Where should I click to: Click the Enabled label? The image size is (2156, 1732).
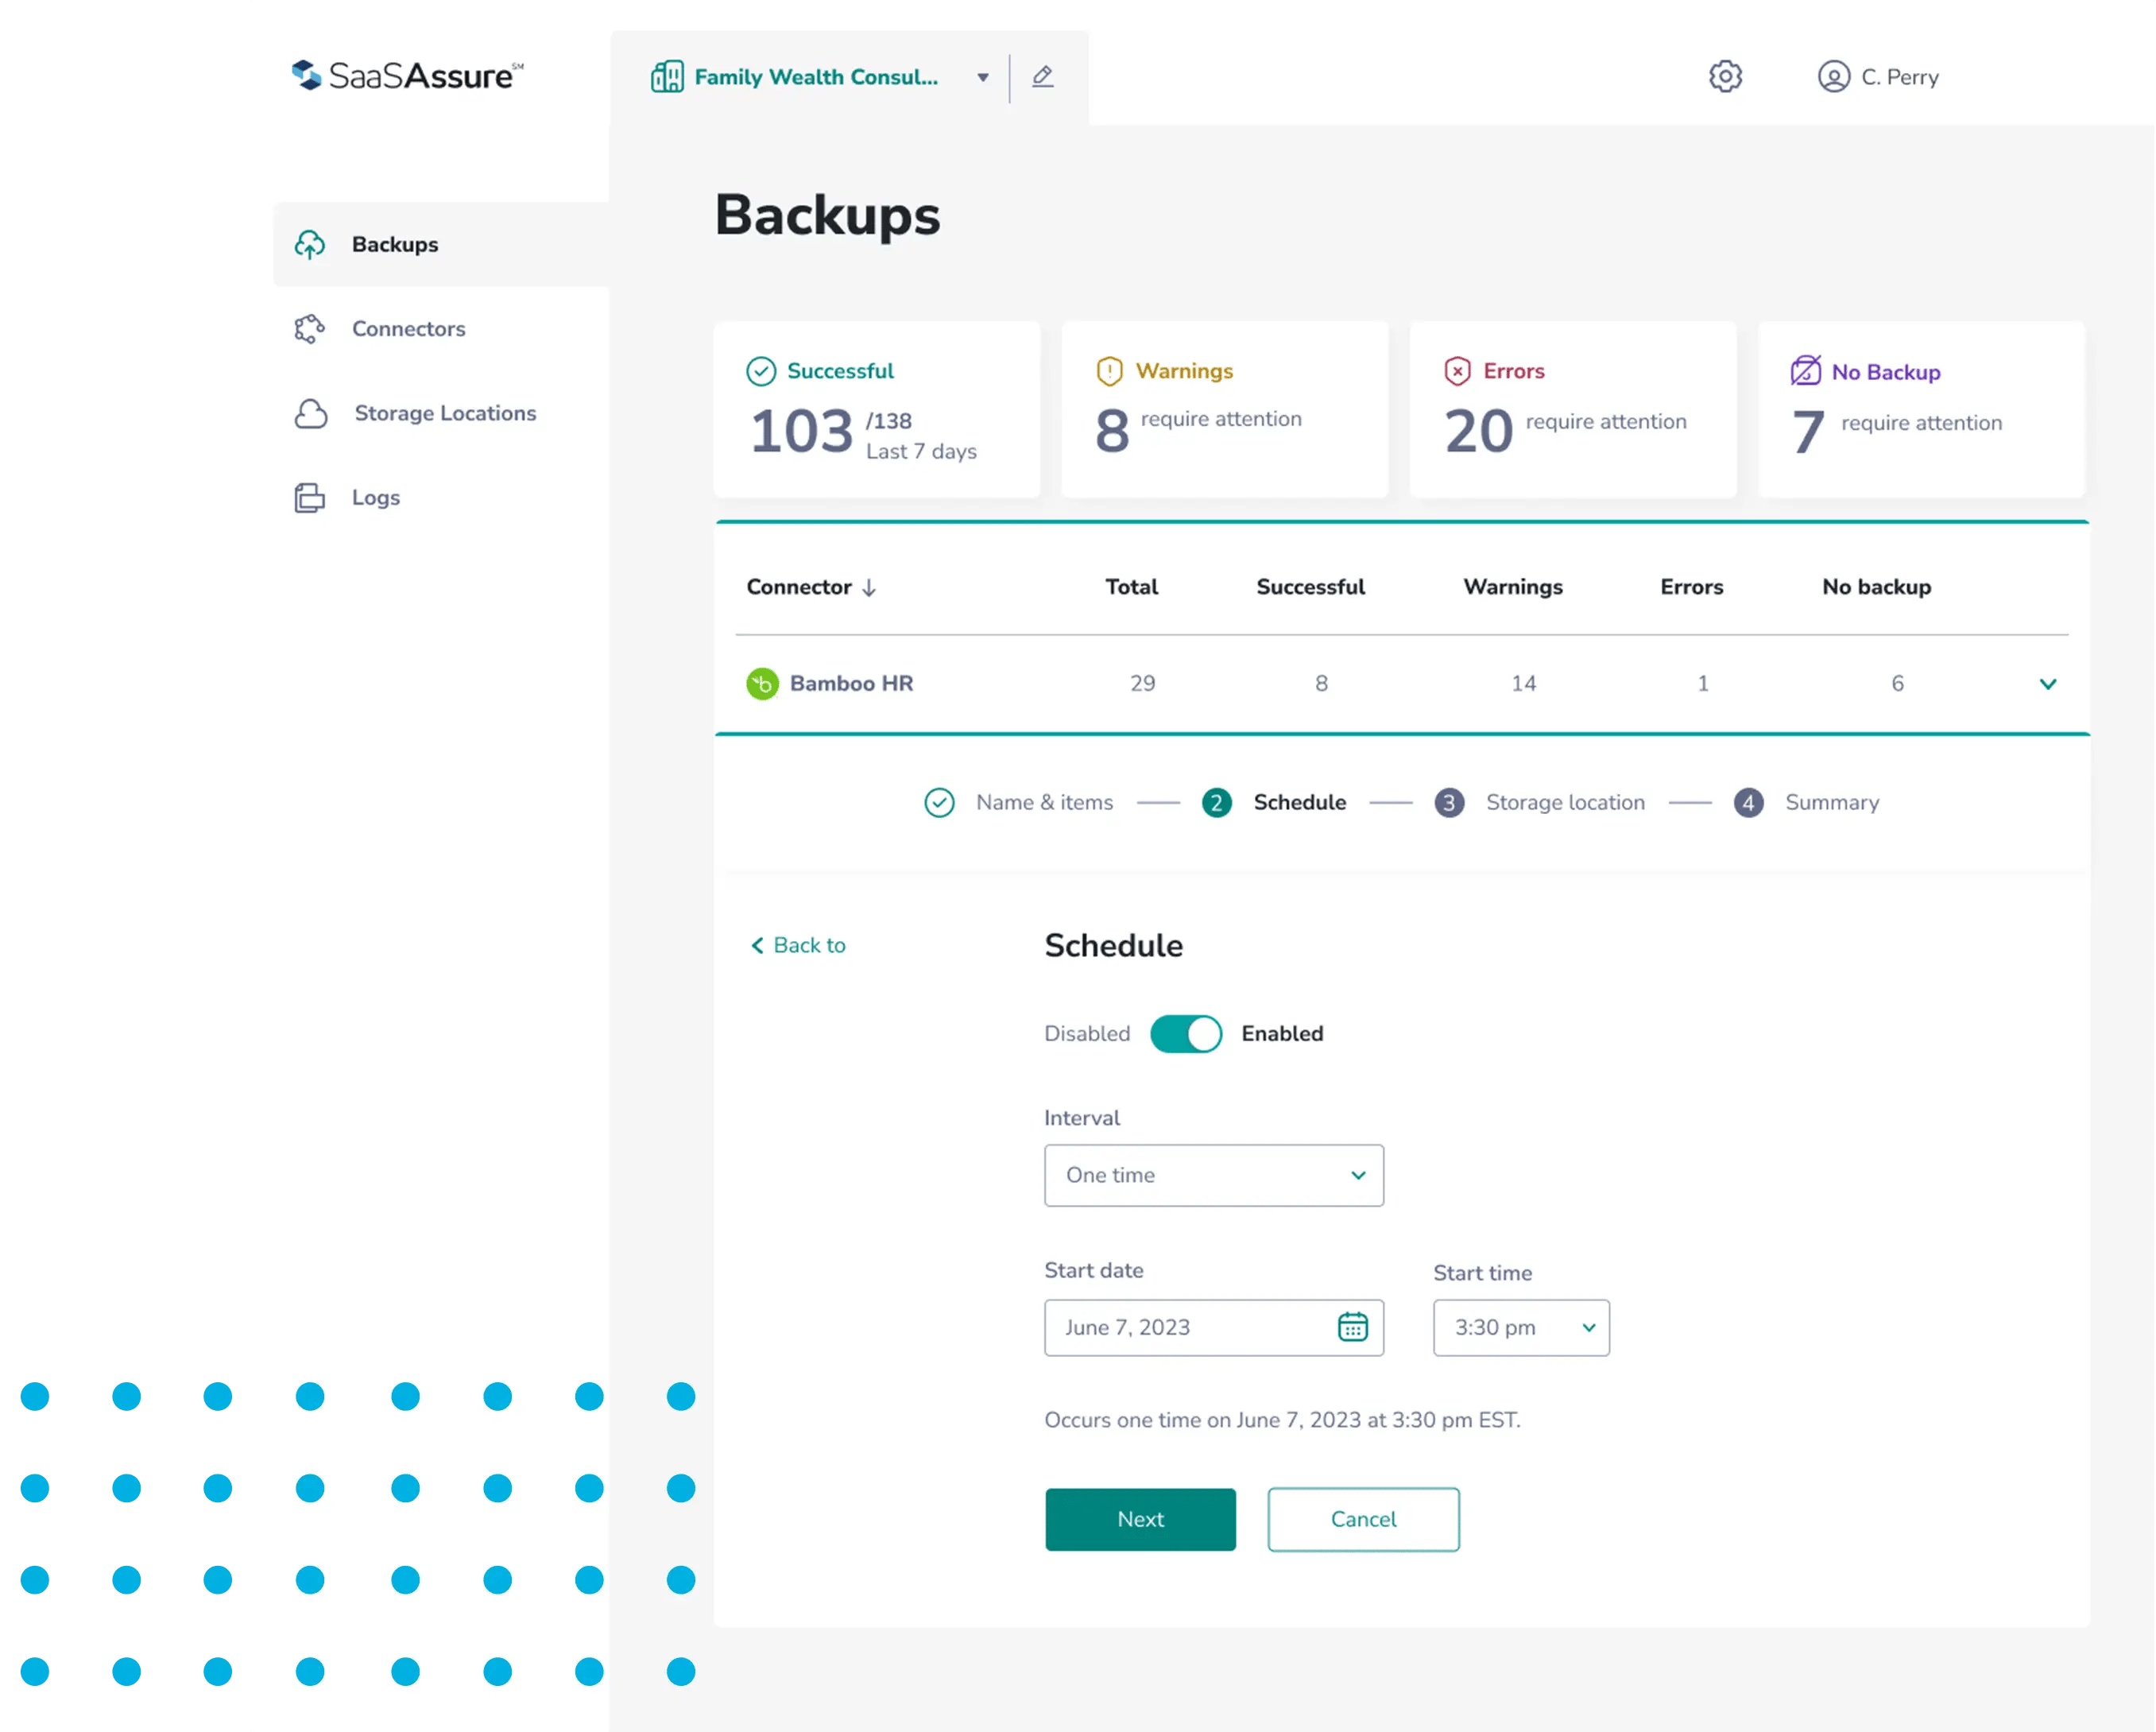(1283, 1034)
